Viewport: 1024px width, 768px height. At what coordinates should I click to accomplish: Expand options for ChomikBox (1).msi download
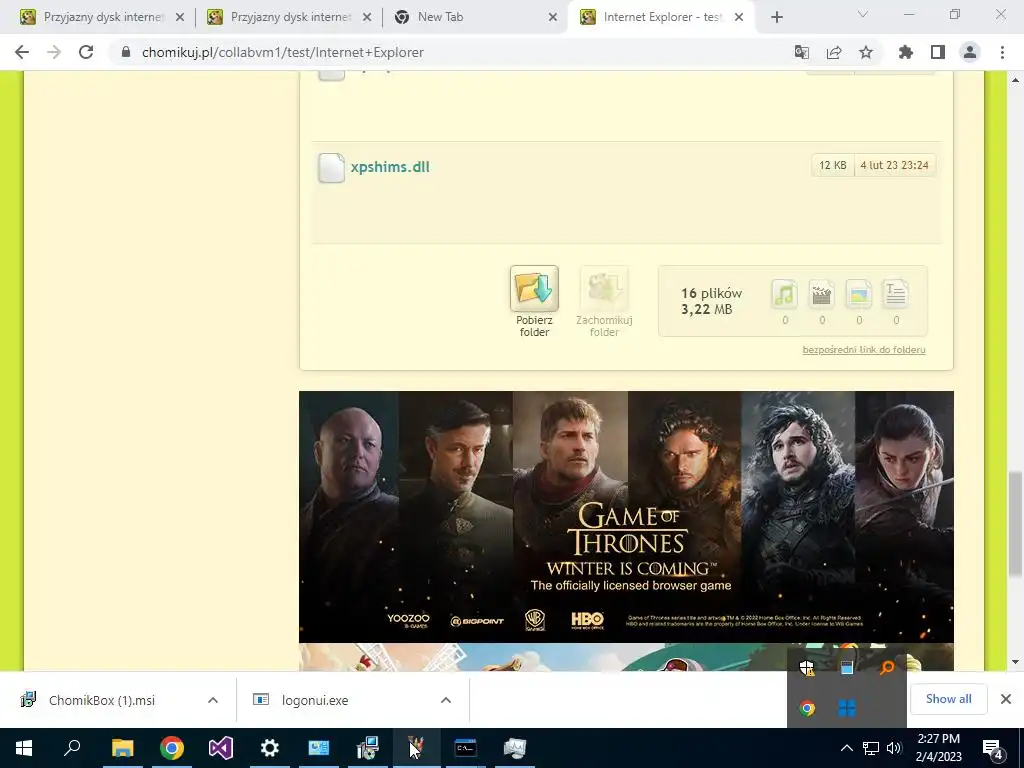[213, 700]
